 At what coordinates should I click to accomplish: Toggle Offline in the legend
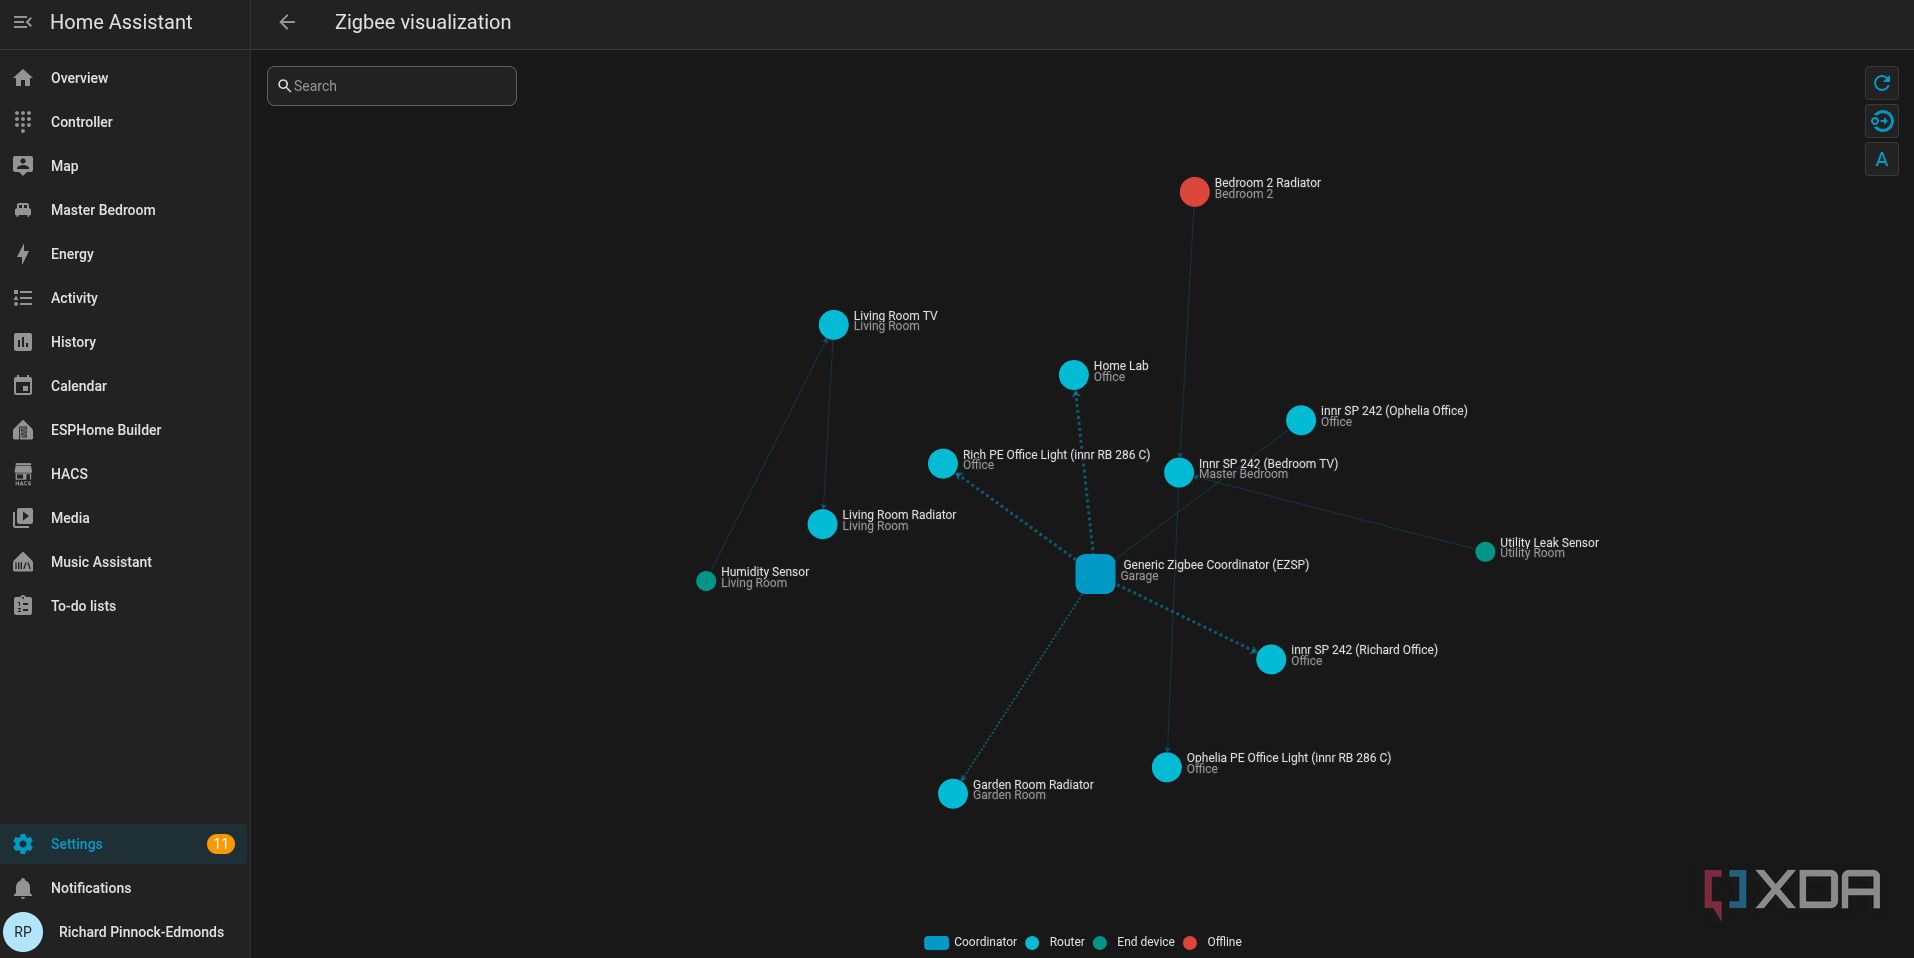click(x=1212, y=942)
